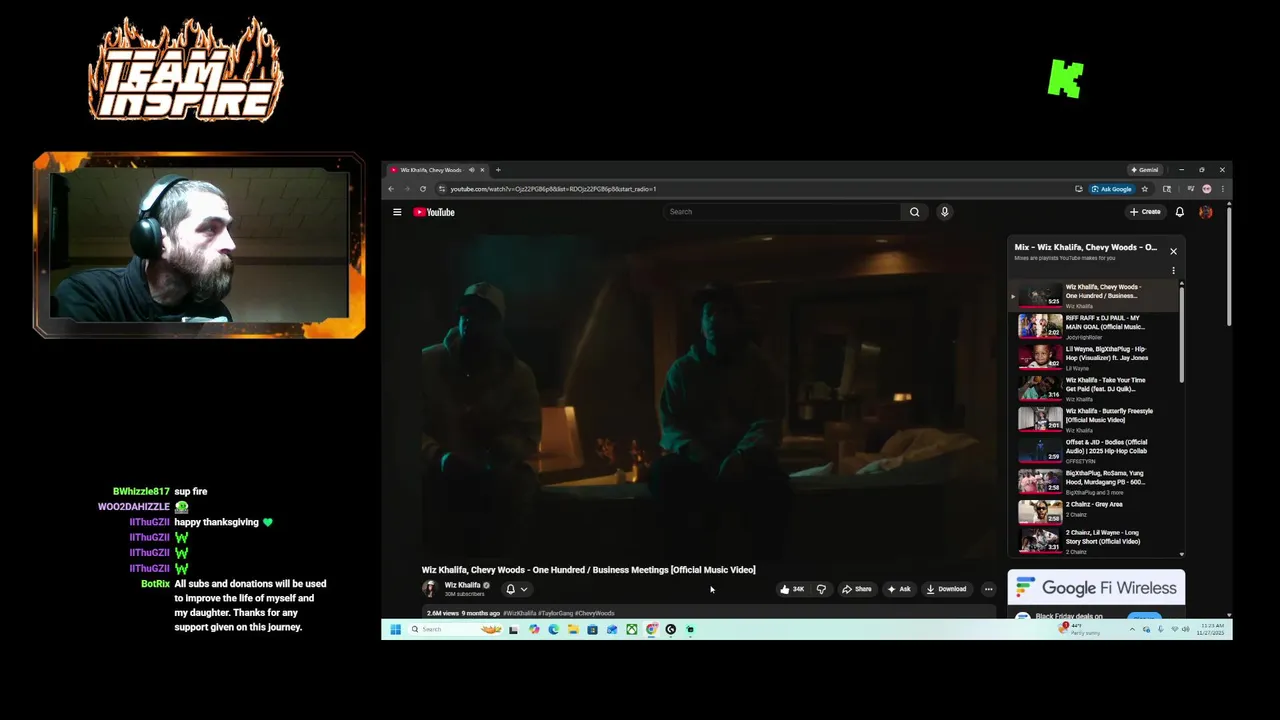Open Microsoft Edge from taskbar
The image size is (1280, 720).
(x=553, y=629)
